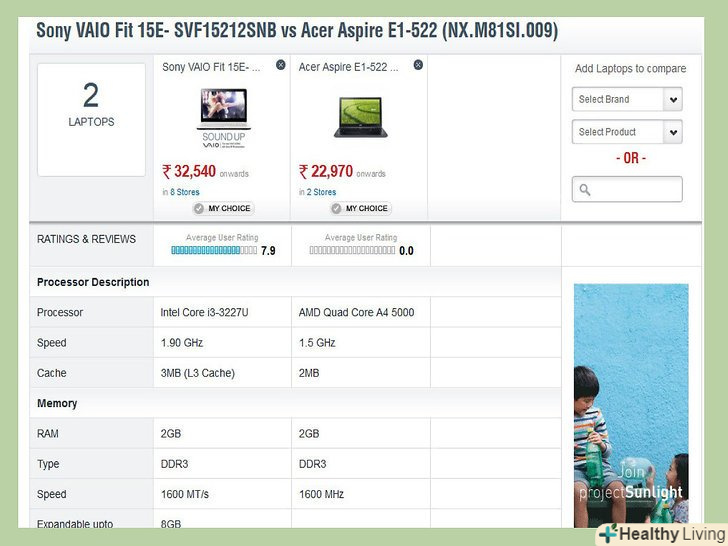
Task: Remove Sony VAIO Fit 15E from comparison
Action: click(x=280, y=65)
